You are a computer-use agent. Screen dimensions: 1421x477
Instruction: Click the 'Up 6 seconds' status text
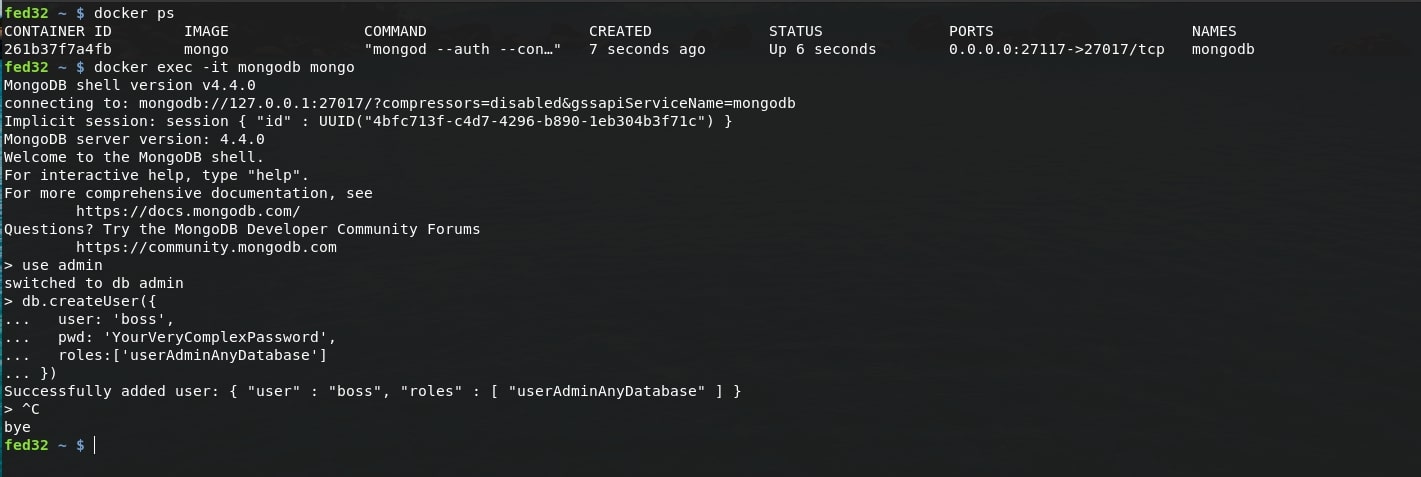click(x=822, y=49)
